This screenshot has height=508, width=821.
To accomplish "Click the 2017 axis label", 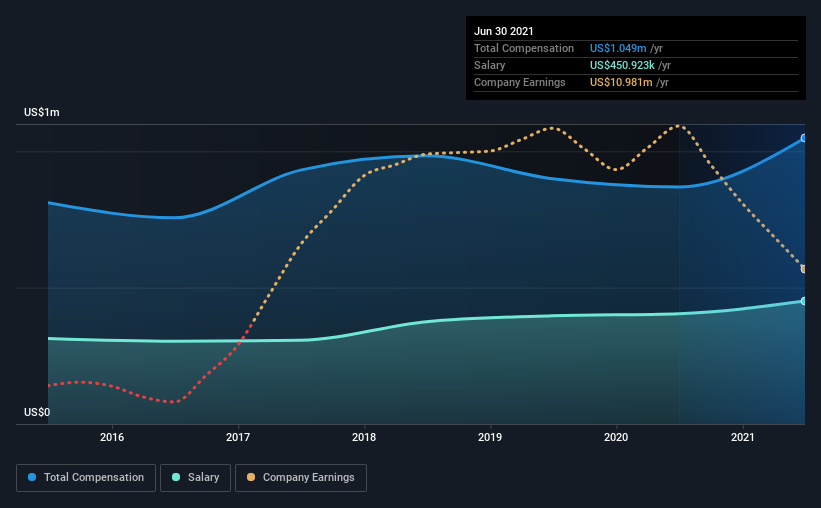I will pos(238,437).
